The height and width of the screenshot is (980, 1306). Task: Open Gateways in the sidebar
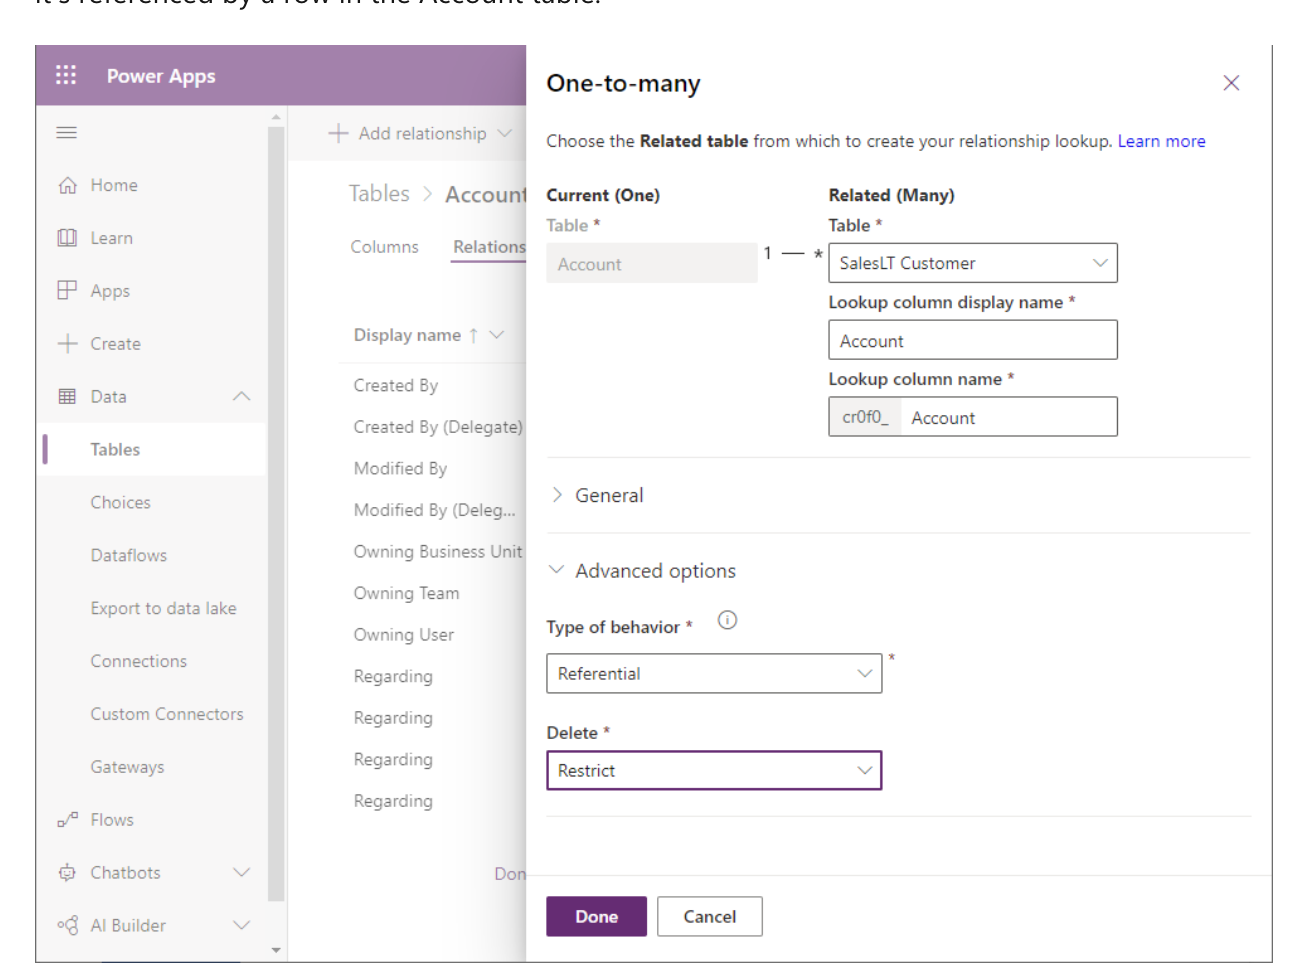[127, 767]
